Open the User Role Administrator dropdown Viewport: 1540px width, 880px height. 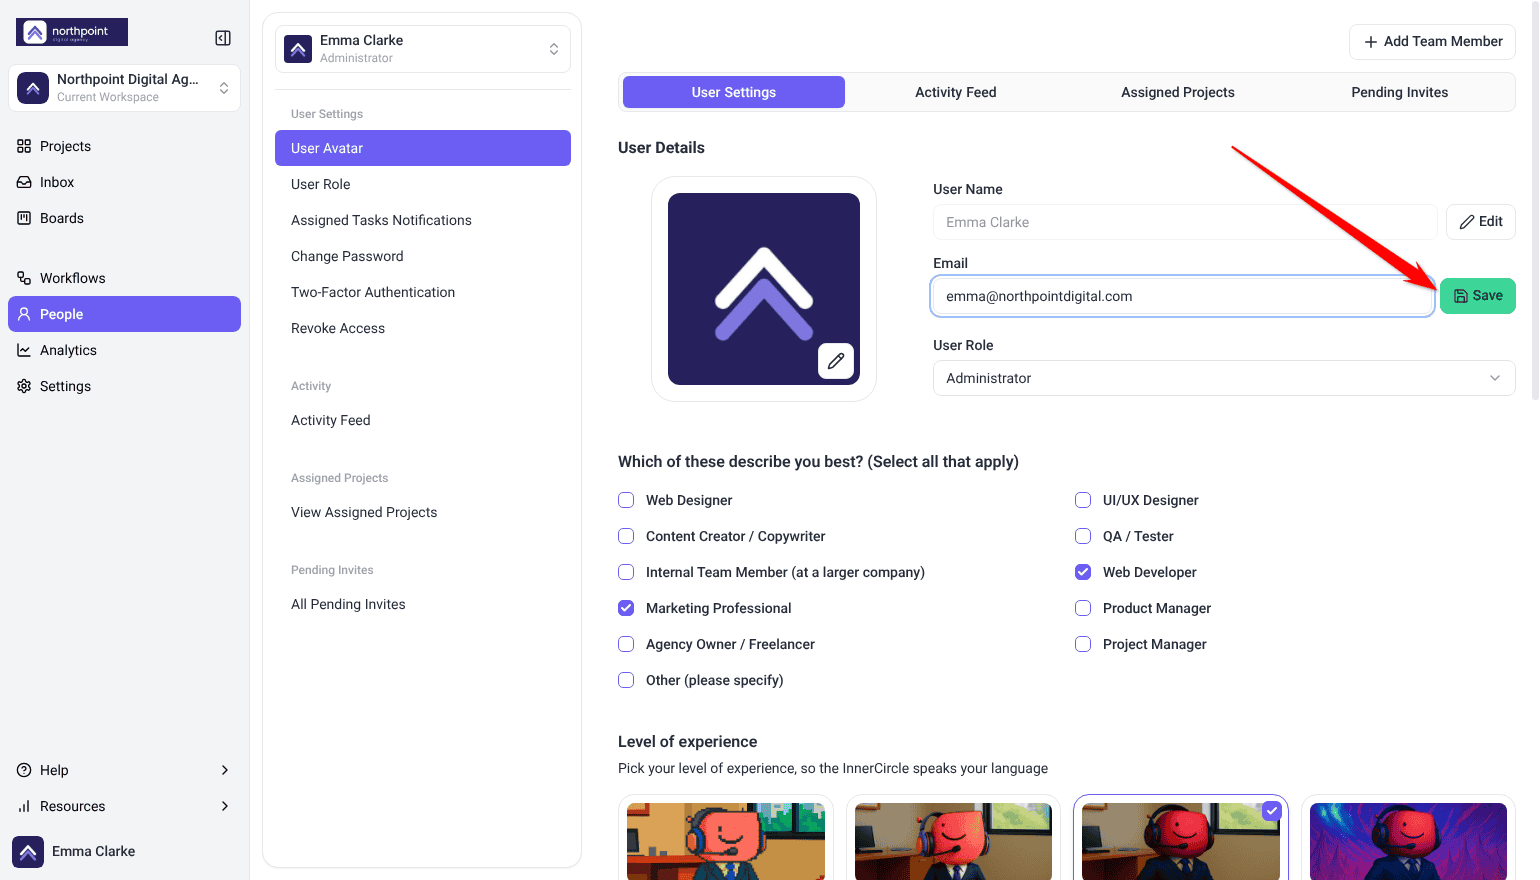(x=1224, y=378)
